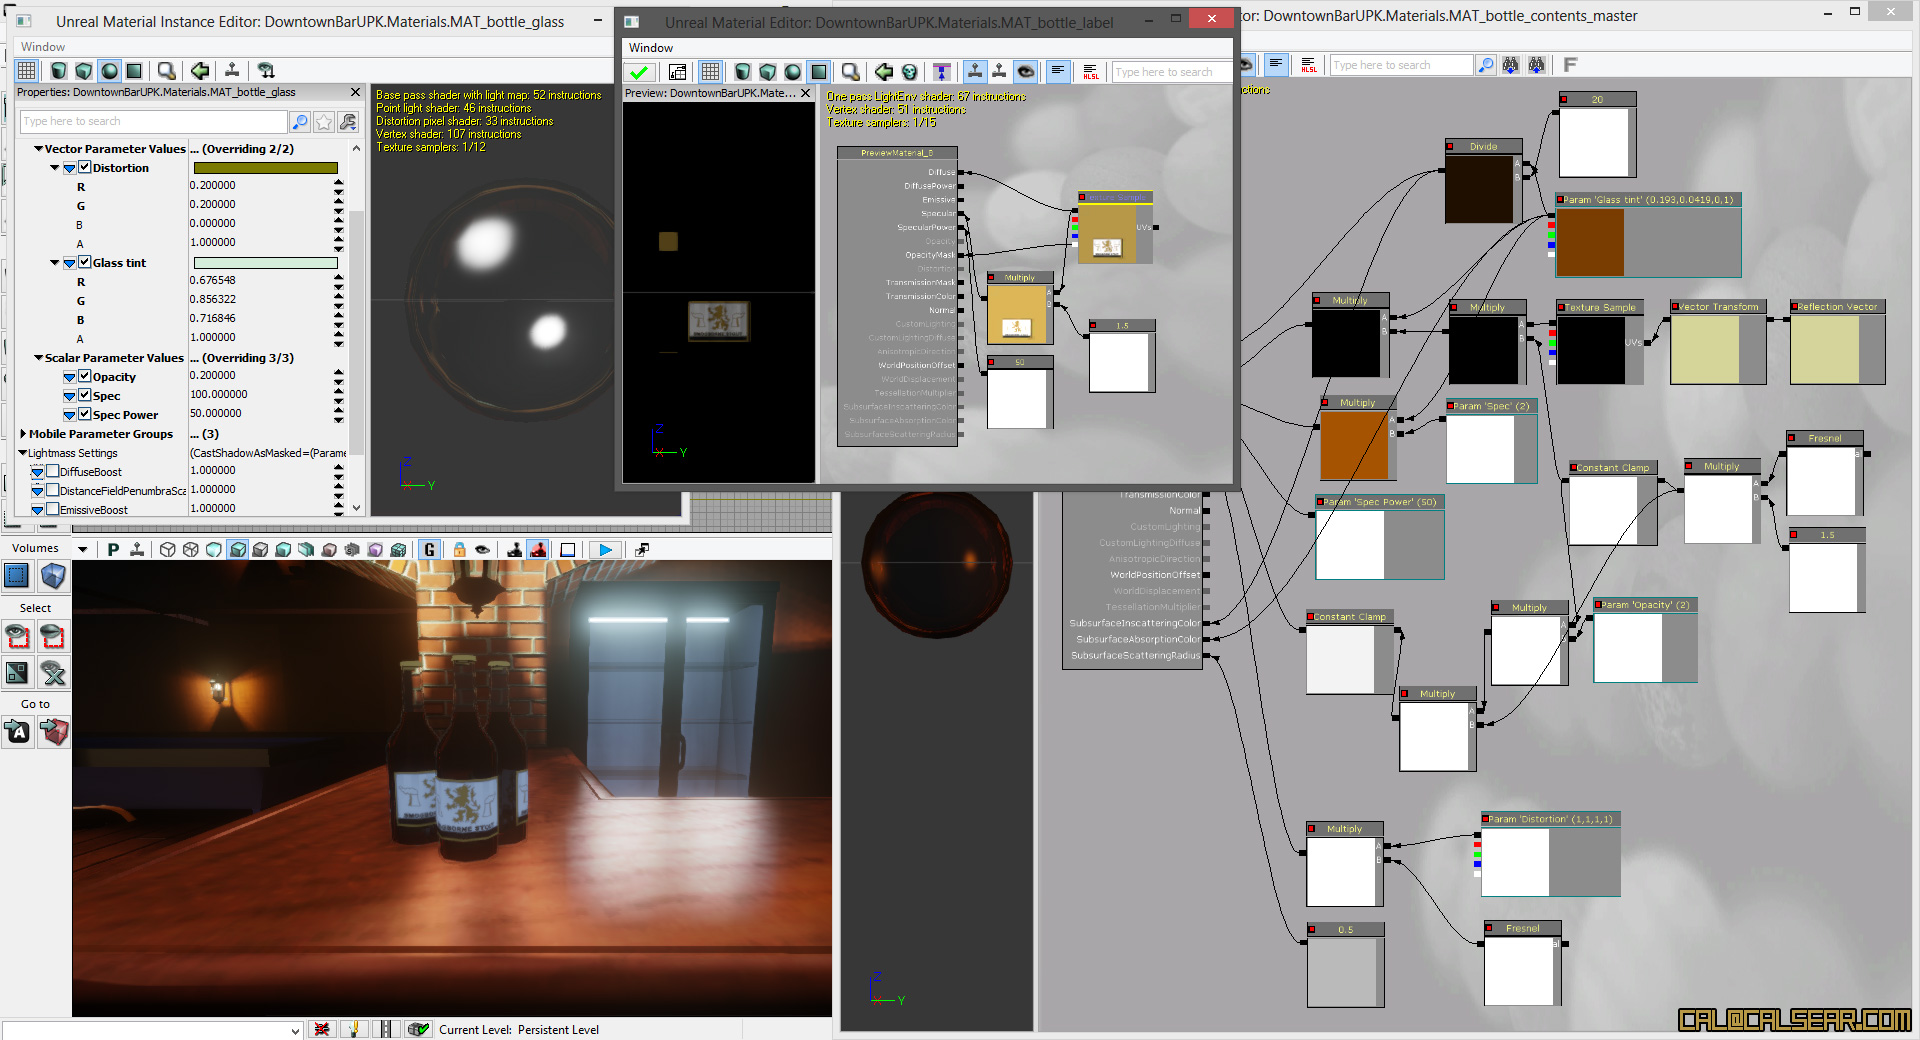This screenshot has height=1040, width=1920.
Task: Click the Glass tint pale green swatch
Action: pos(265,263)
